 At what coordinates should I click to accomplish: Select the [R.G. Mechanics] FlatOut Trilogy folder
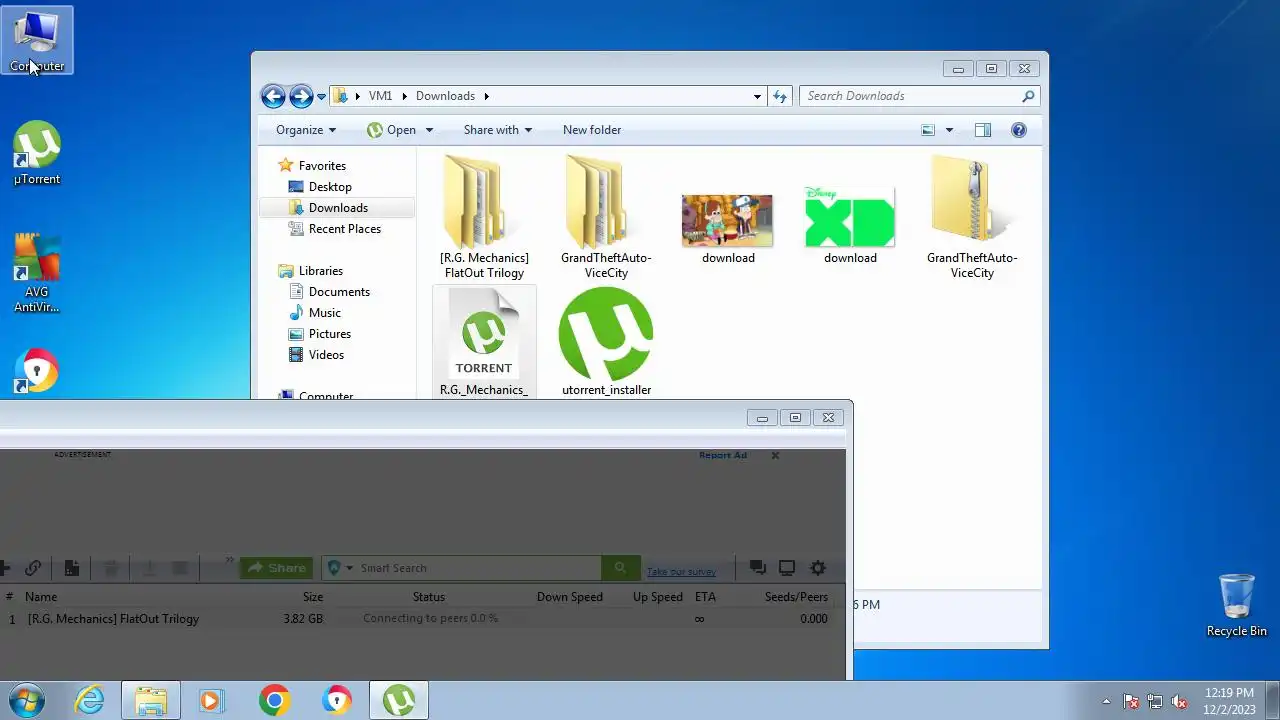point(485,217)
